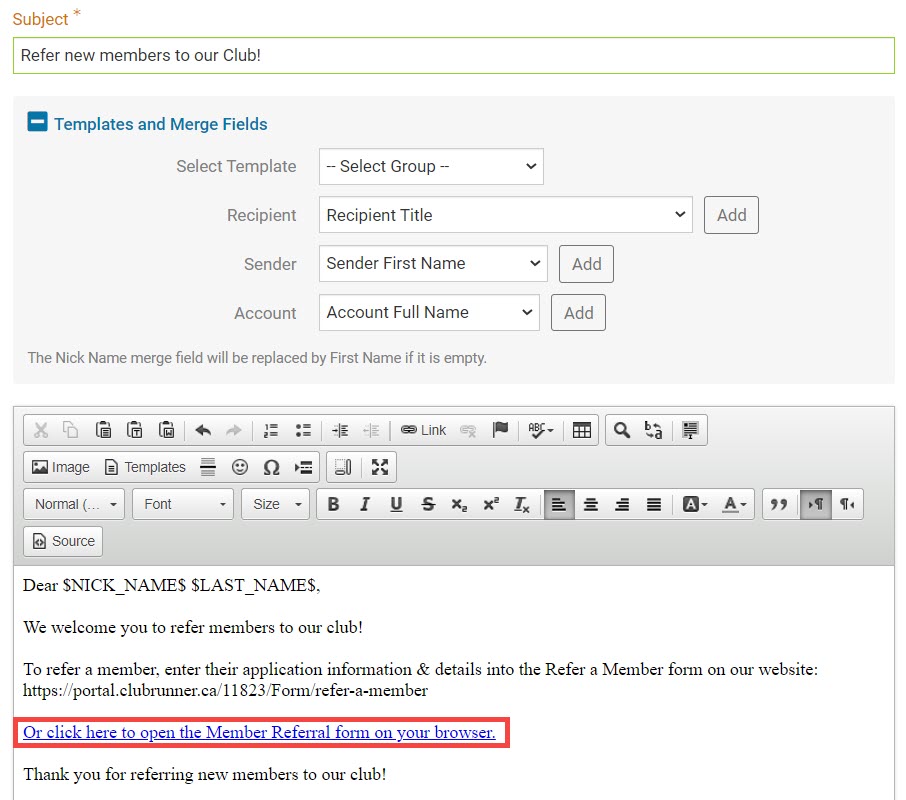Toggle the Source code view
This screenshot has height=800, width=906.
pyautogui.click(x=63, y=541)
